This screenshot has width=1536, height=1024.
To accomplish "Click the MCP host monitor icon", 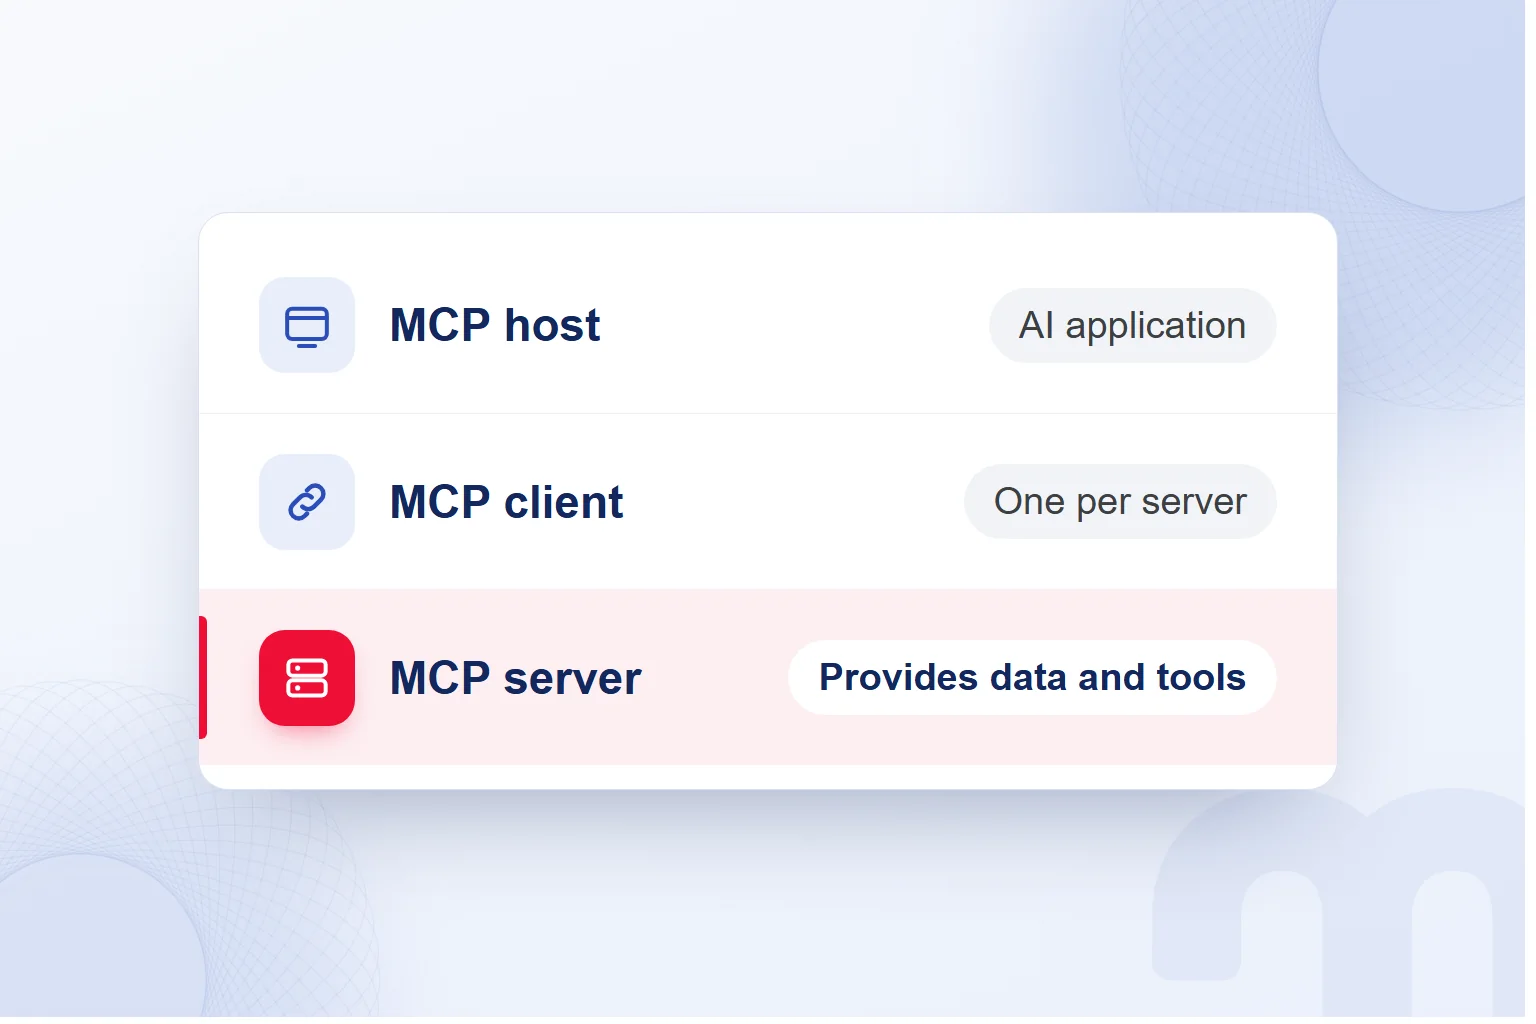I will pyautogui.click(x=307, y=325).
